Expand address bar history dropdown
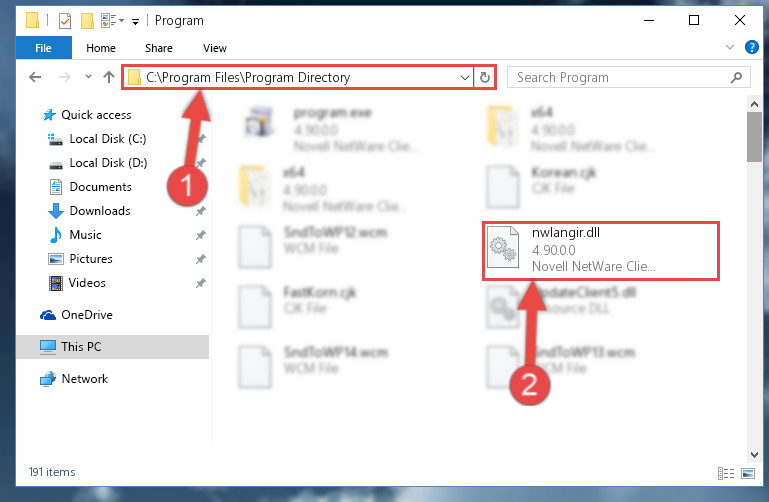The height and width of the screenshot is (502, 769). (x=464, y=77)
